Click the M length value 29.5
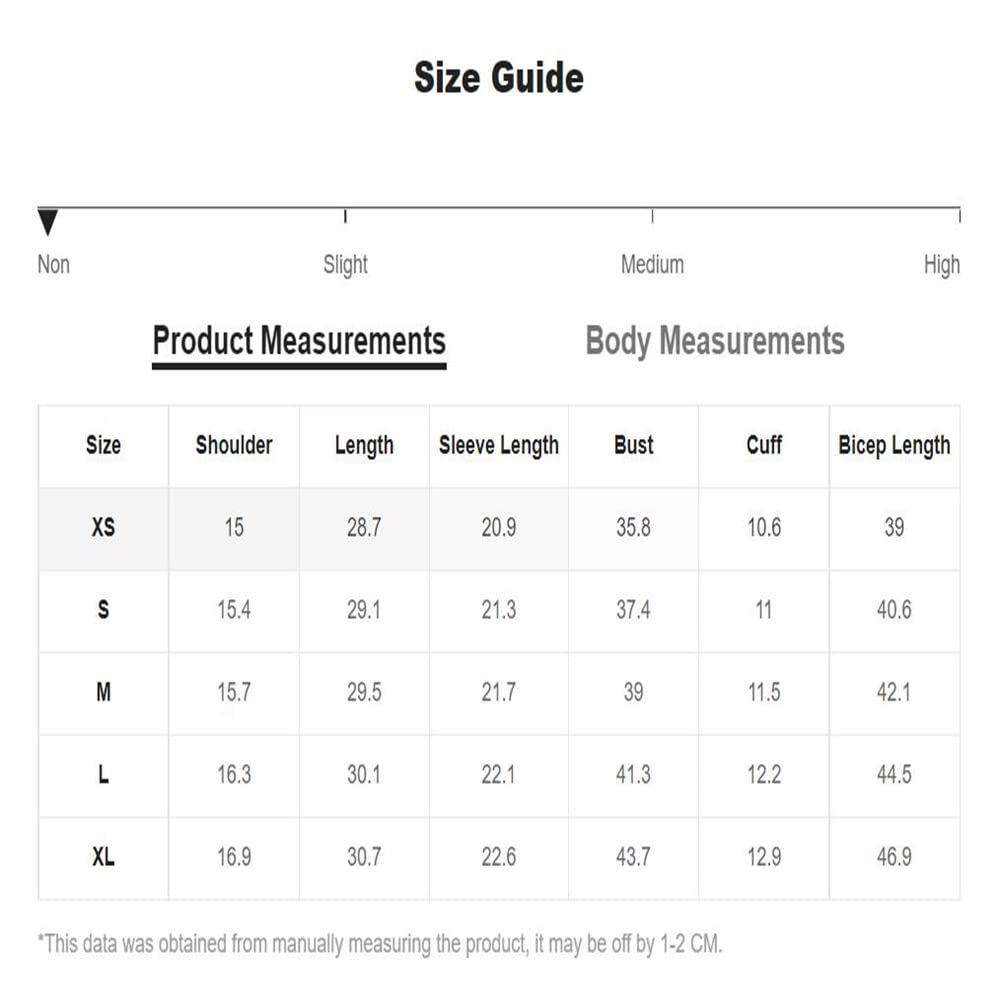This screenshot has height=1000, width=1000. 364,692
